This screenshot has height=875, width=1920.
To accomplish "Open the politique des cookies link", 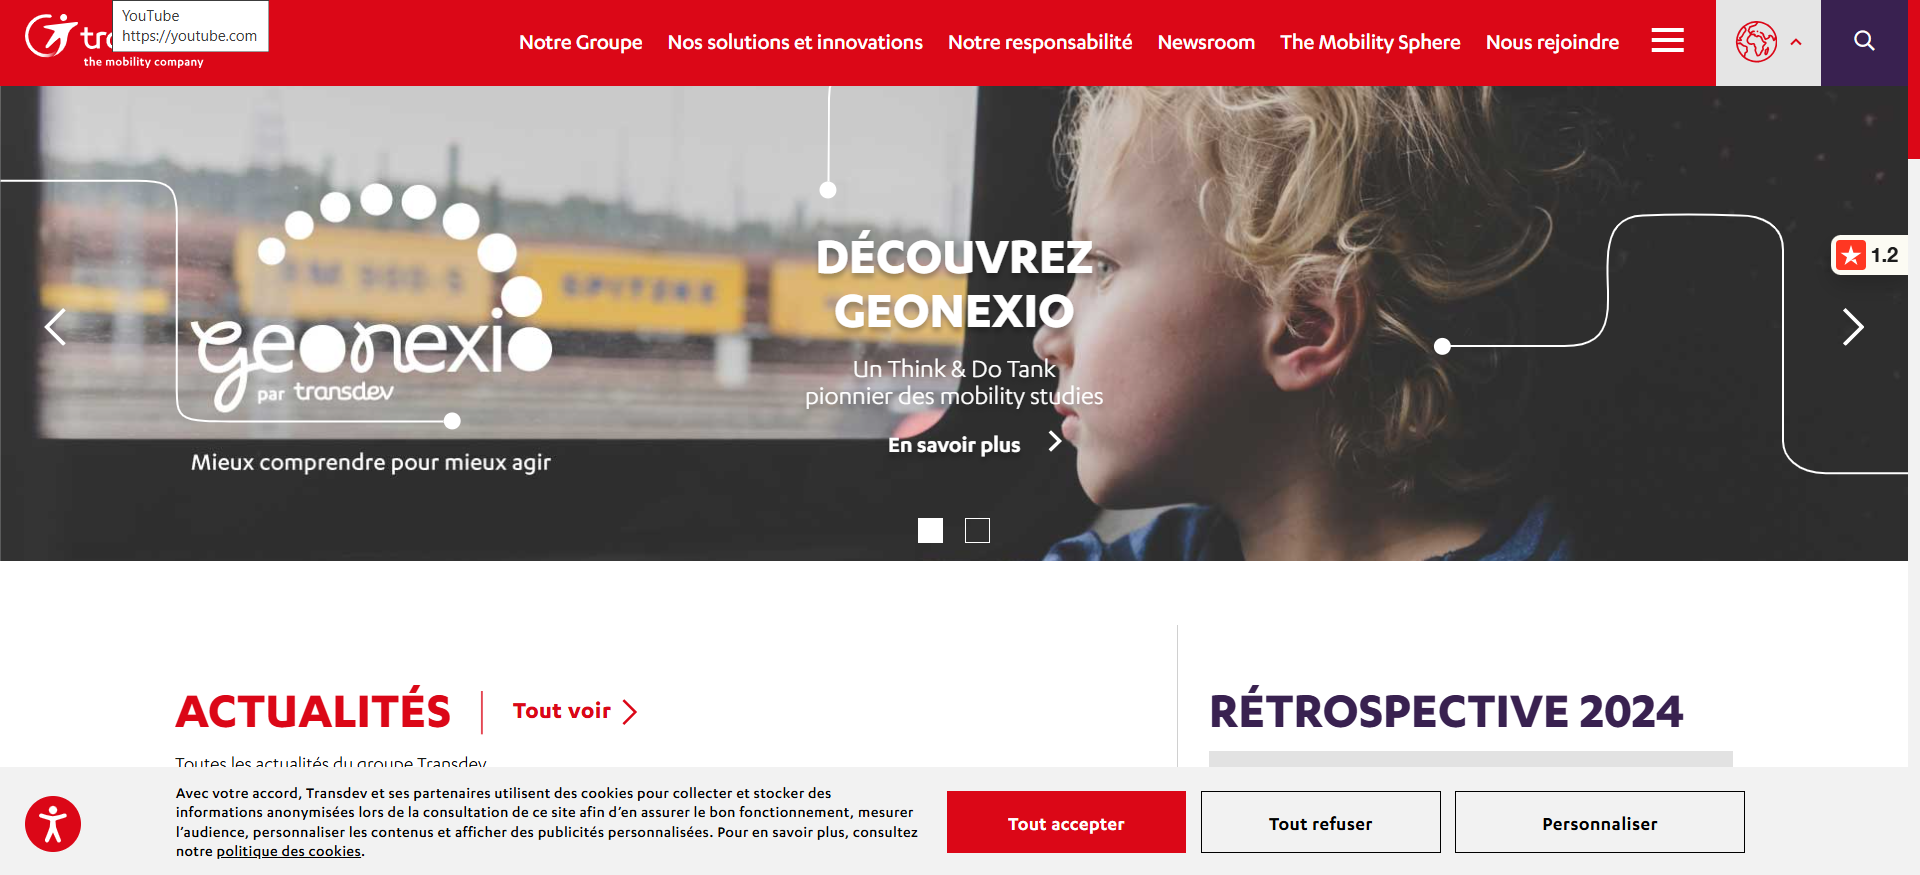I will (x=289, y=851).
